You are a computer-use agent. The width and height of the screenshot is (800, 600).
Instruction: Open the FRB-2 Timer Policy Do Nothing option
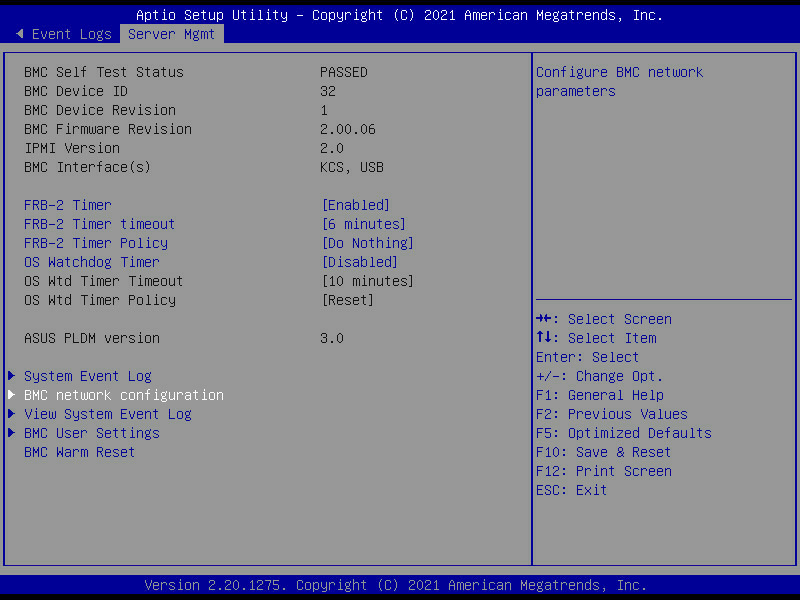pyautogui.click(x=367, y=243)
